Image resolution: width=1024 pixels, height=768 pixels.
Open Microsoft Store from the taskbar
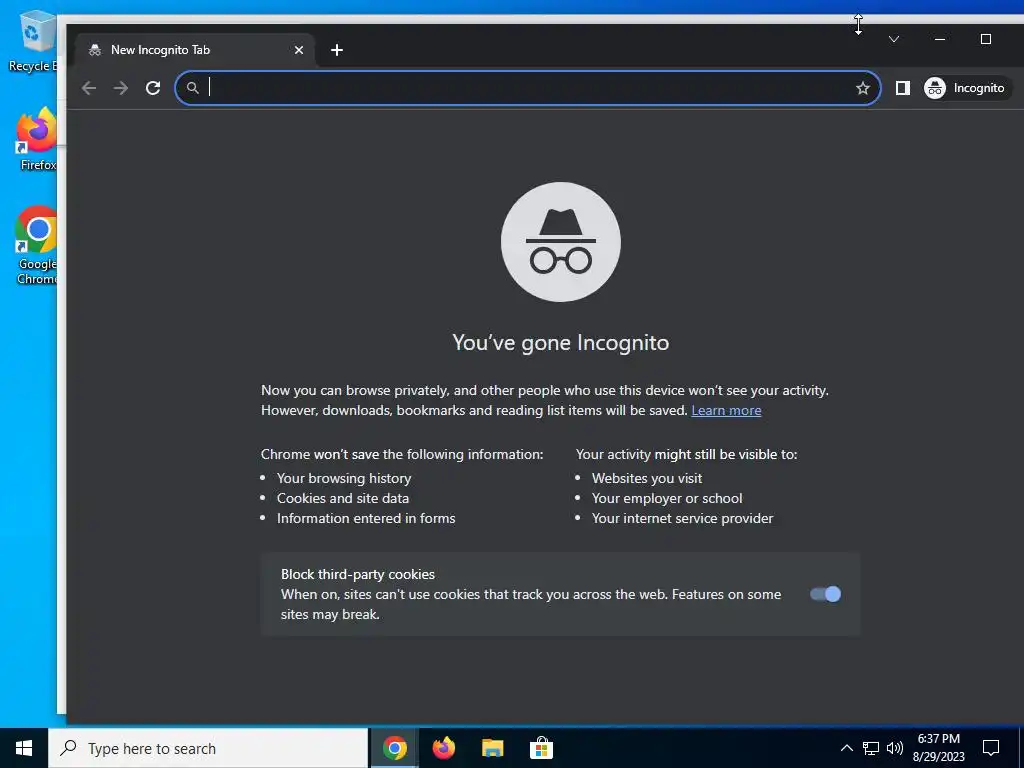tap(541, 748)
